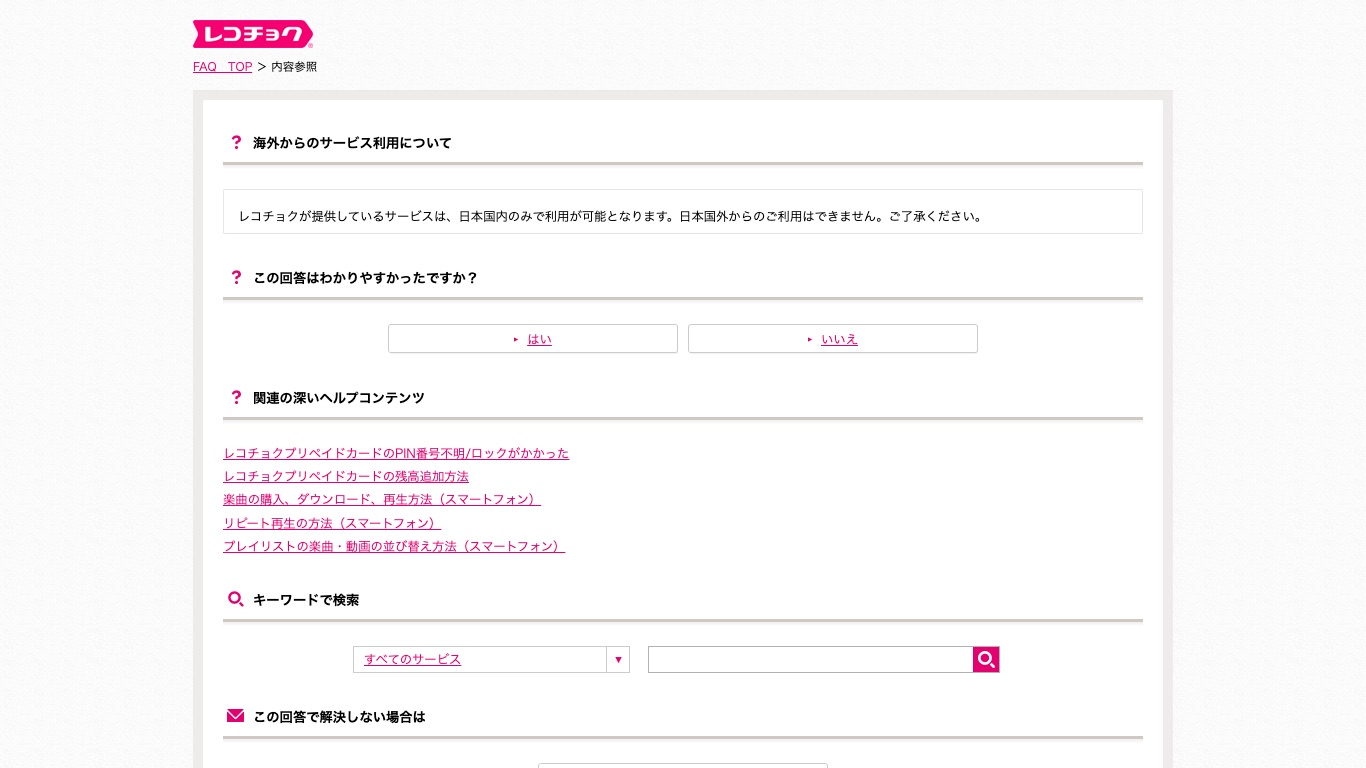This screenshot has height=768, width=1366.
Task: Click the answer text about 日本国内のみで利用
Action: (611, 216)
